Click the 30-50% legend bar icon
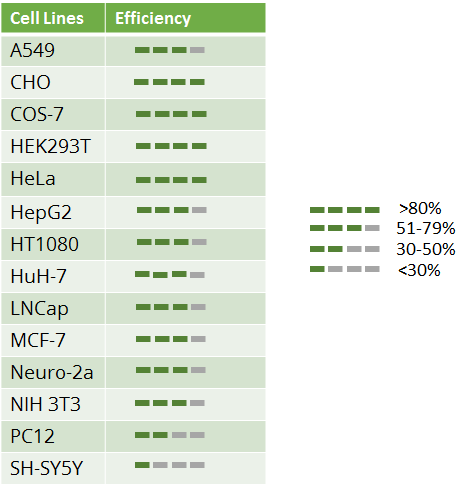The width and height of the screenshot is (467, 492). 345,249
